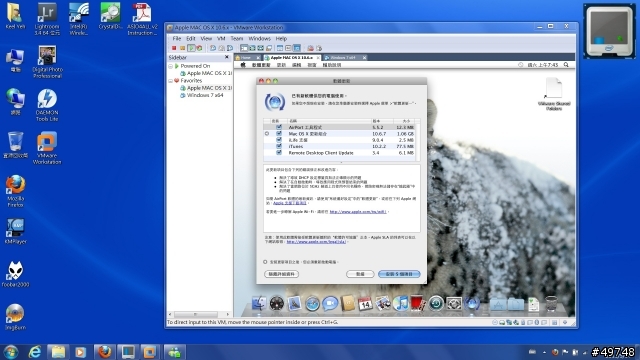This screenshot has height=360, width=640.
Task: Click the Full Screen toolbar icon
Action: pos(260,48)
